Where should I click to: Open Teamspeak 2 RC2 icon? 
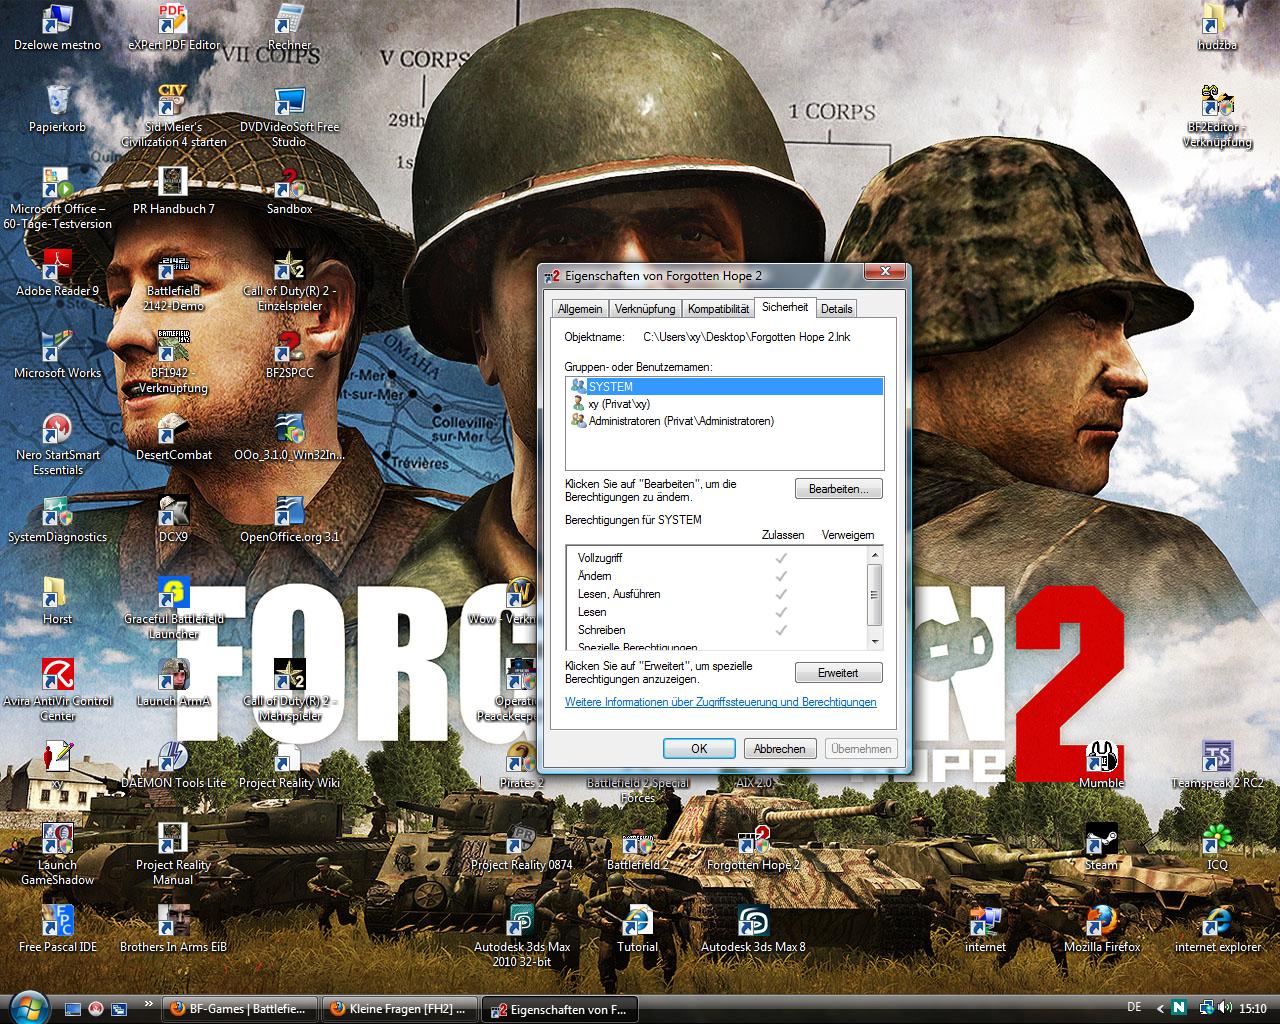[1217, 765]
